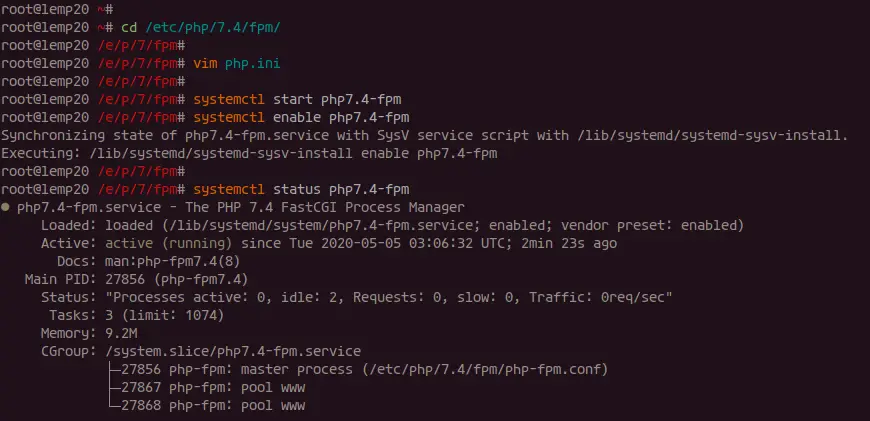Click the status dot before php7.4-fpm.service
Screen dimensions: 870x421
pyautogui.click(x=6, y=207)
